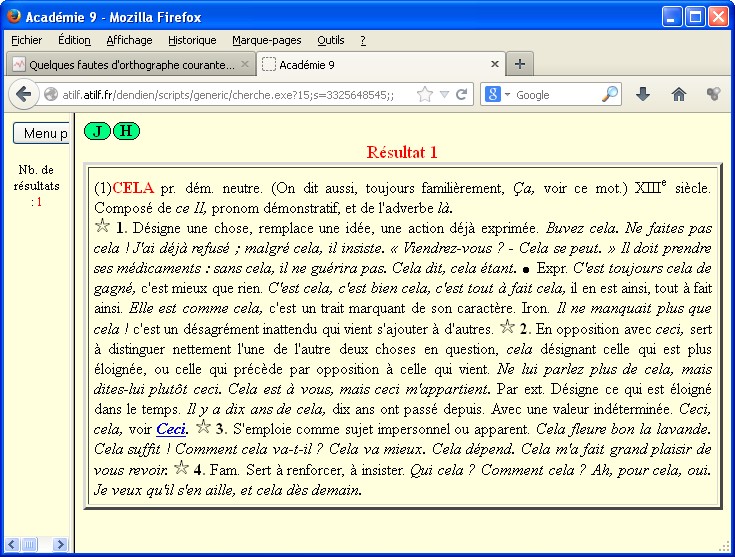Bookmark this page with the star icon
735x557 pixels.
[x=425, y=95]
